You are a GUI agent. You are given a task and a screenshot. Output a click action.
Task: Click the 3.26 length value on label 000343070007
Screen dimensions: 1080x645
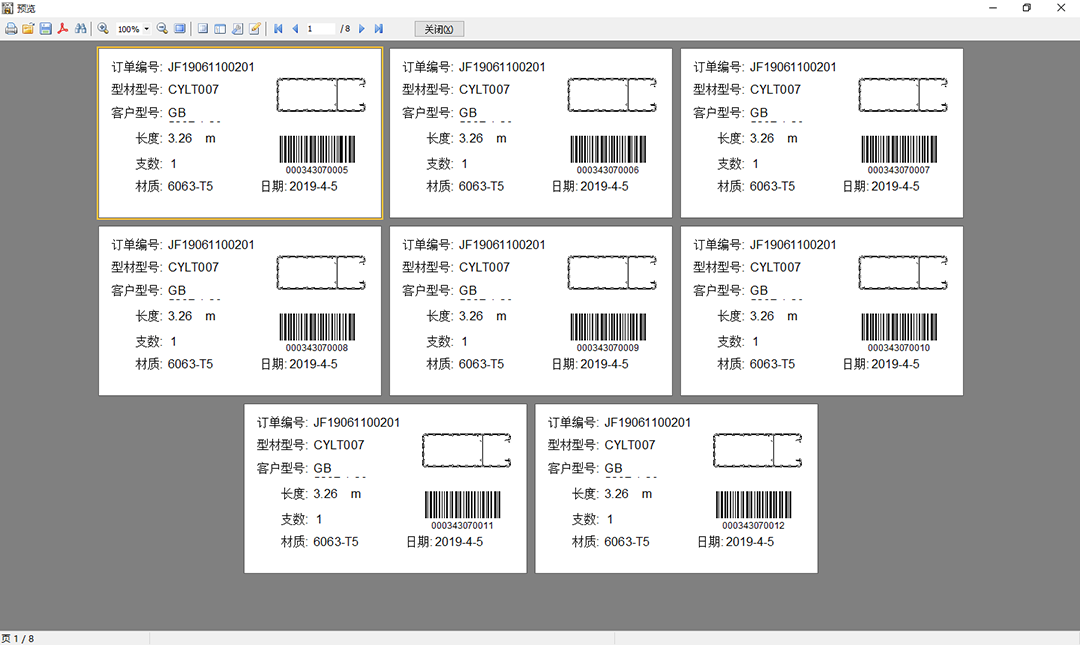(762, 139)
